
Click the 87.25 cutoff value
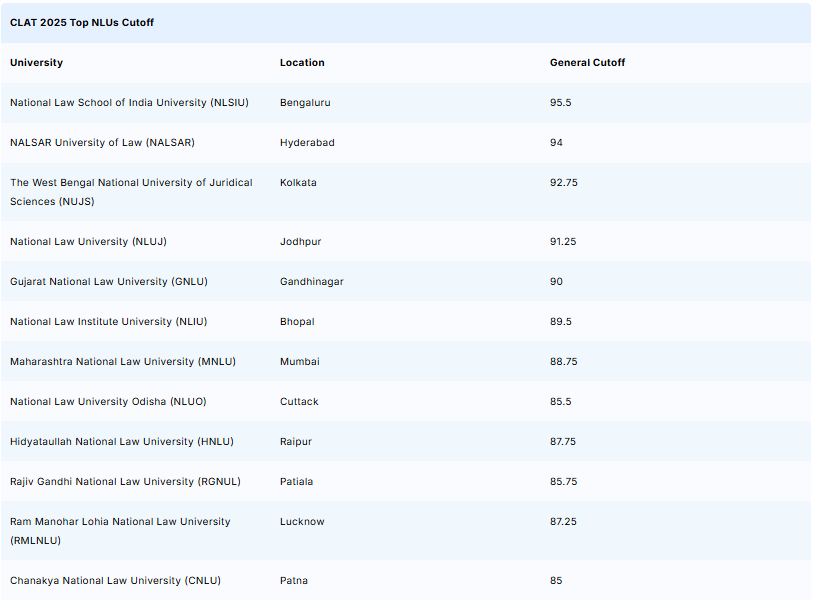[x=563, y=522]
